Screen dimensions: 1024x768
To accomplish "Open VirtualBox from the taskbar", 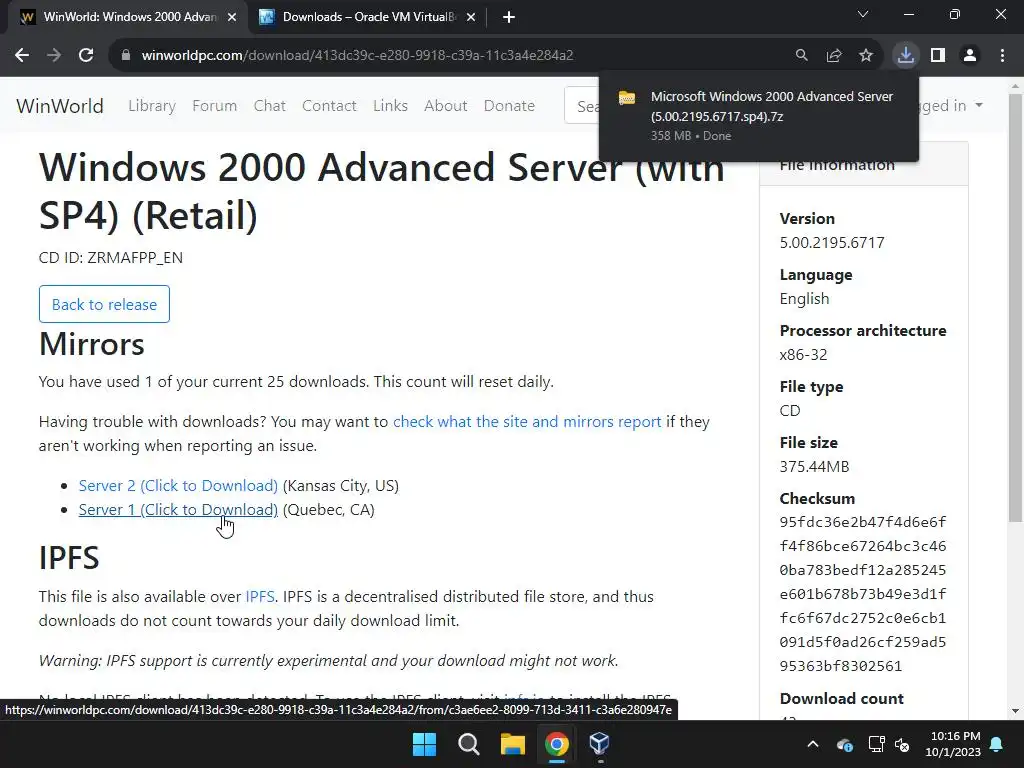I will (x=600, y=744).
